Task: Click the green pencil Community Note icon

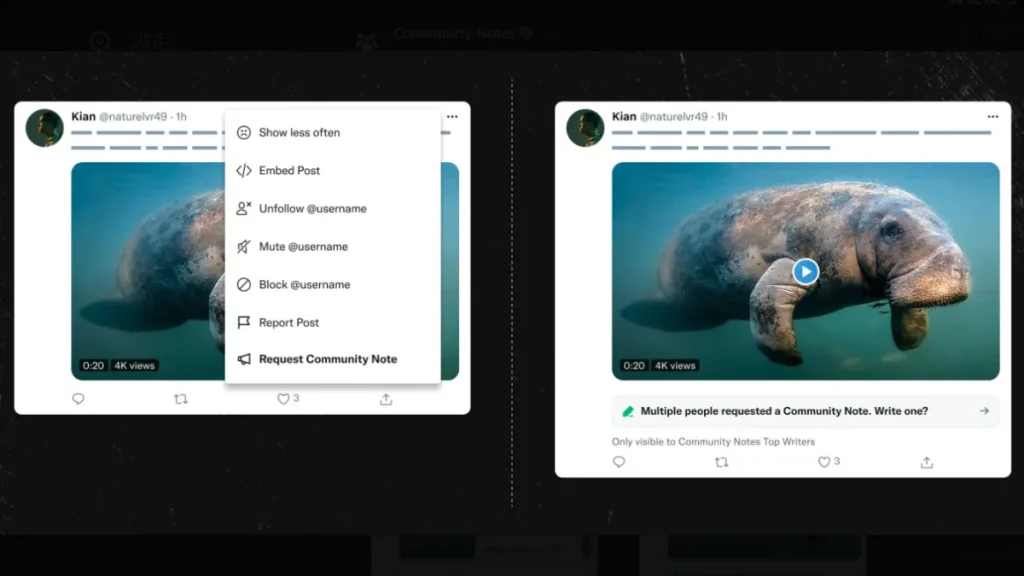Action: coord(630,410)
